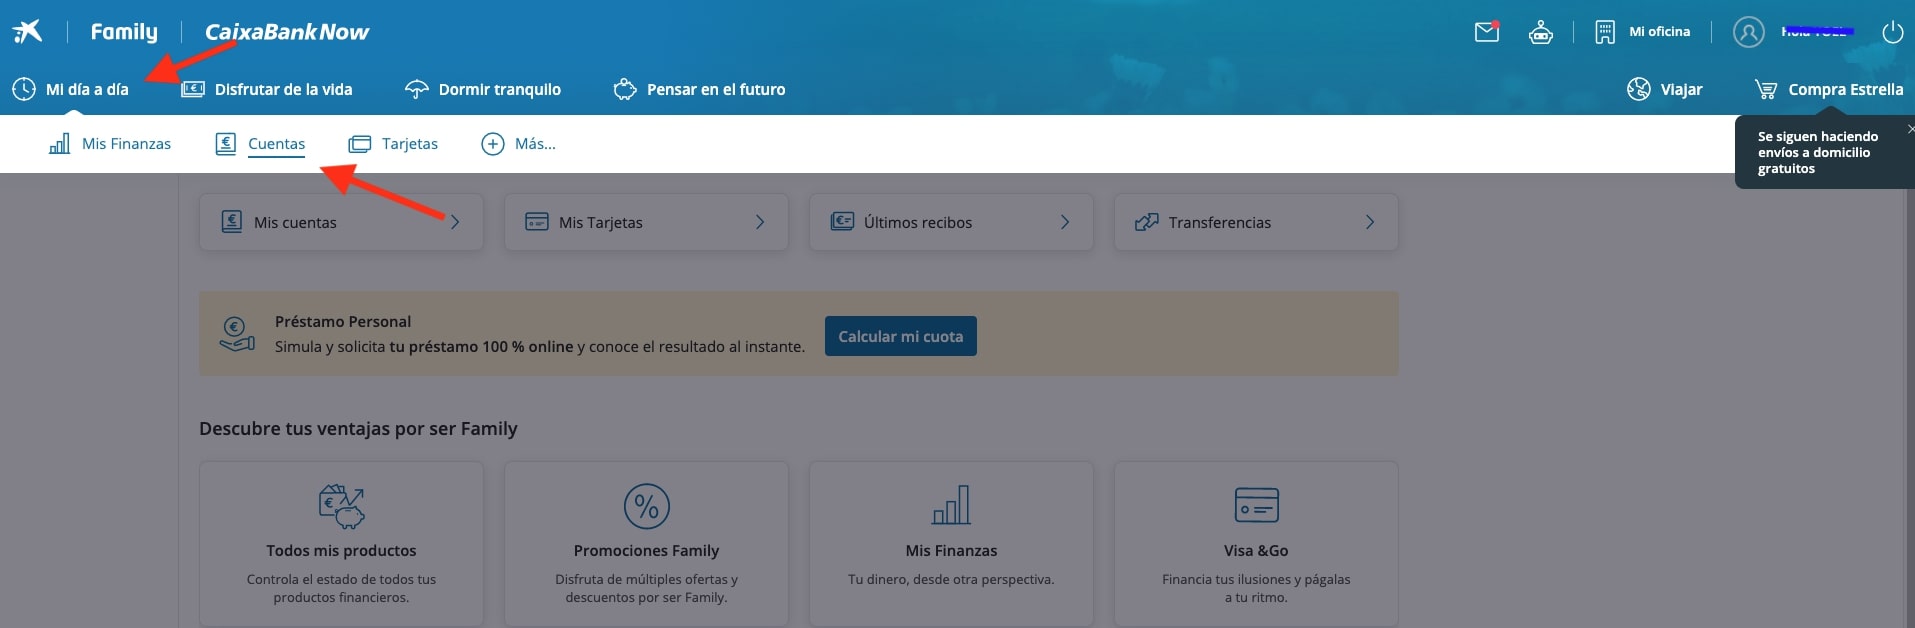The image size is (1915, 628).
Task: Click the euro document icon beside Cuentas
Action: point(226,144)
